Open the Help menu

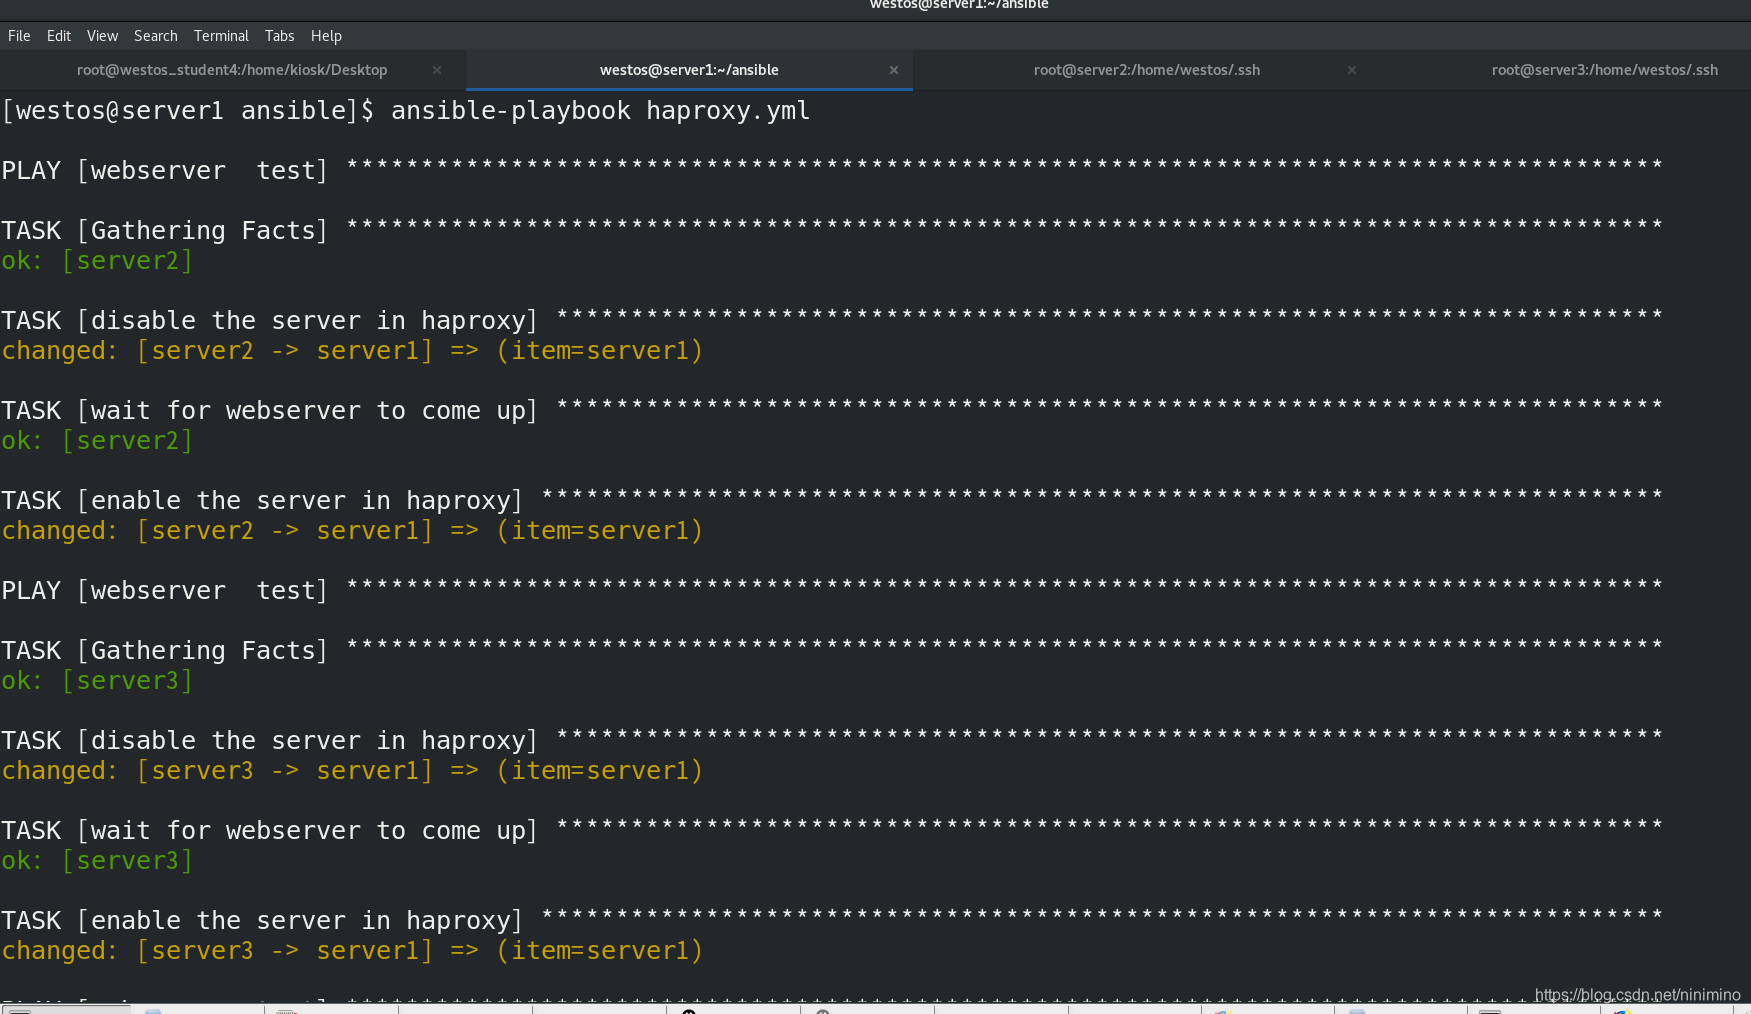pos(326,36)
